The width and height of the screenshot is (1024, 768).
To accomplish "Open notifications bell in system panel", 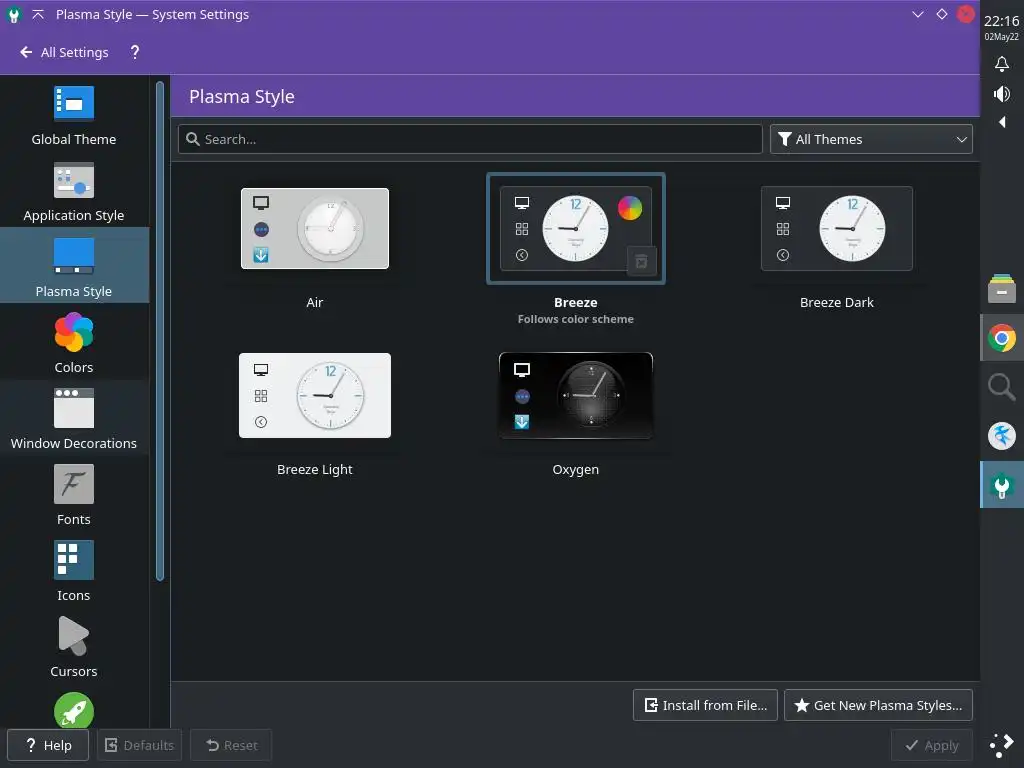I will [1001, 64].
